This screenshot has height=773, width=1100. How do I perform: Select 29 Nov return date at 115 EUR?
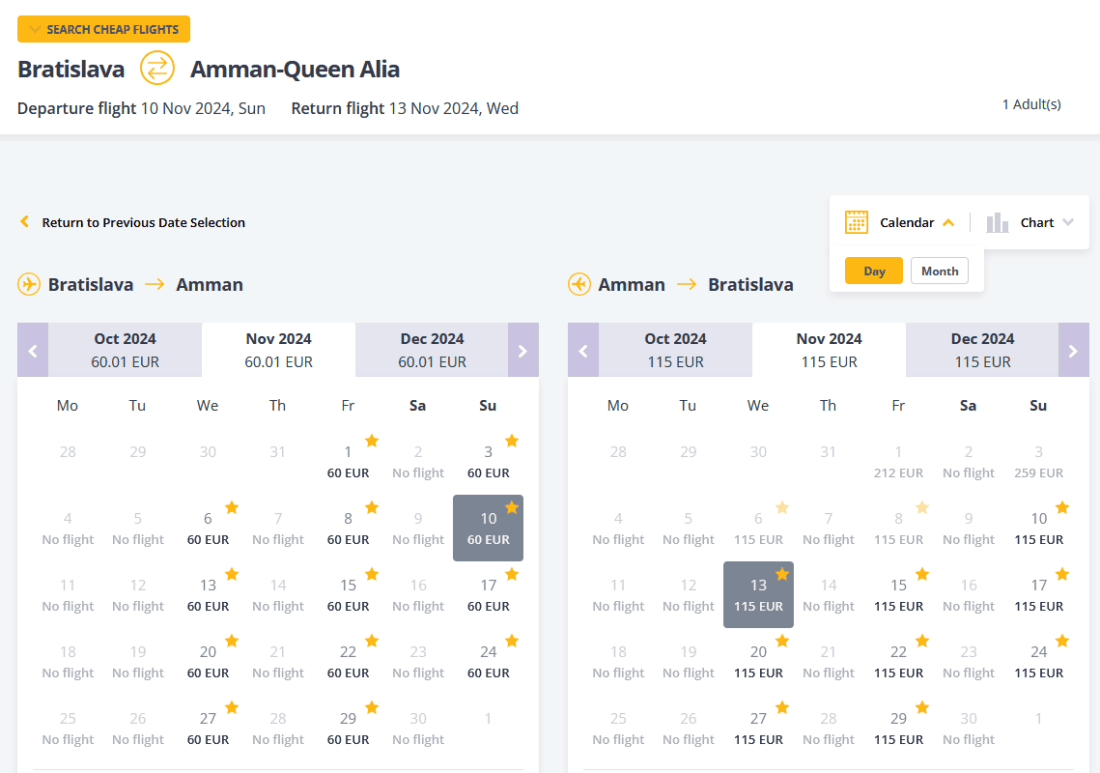(x=898, y=728)
